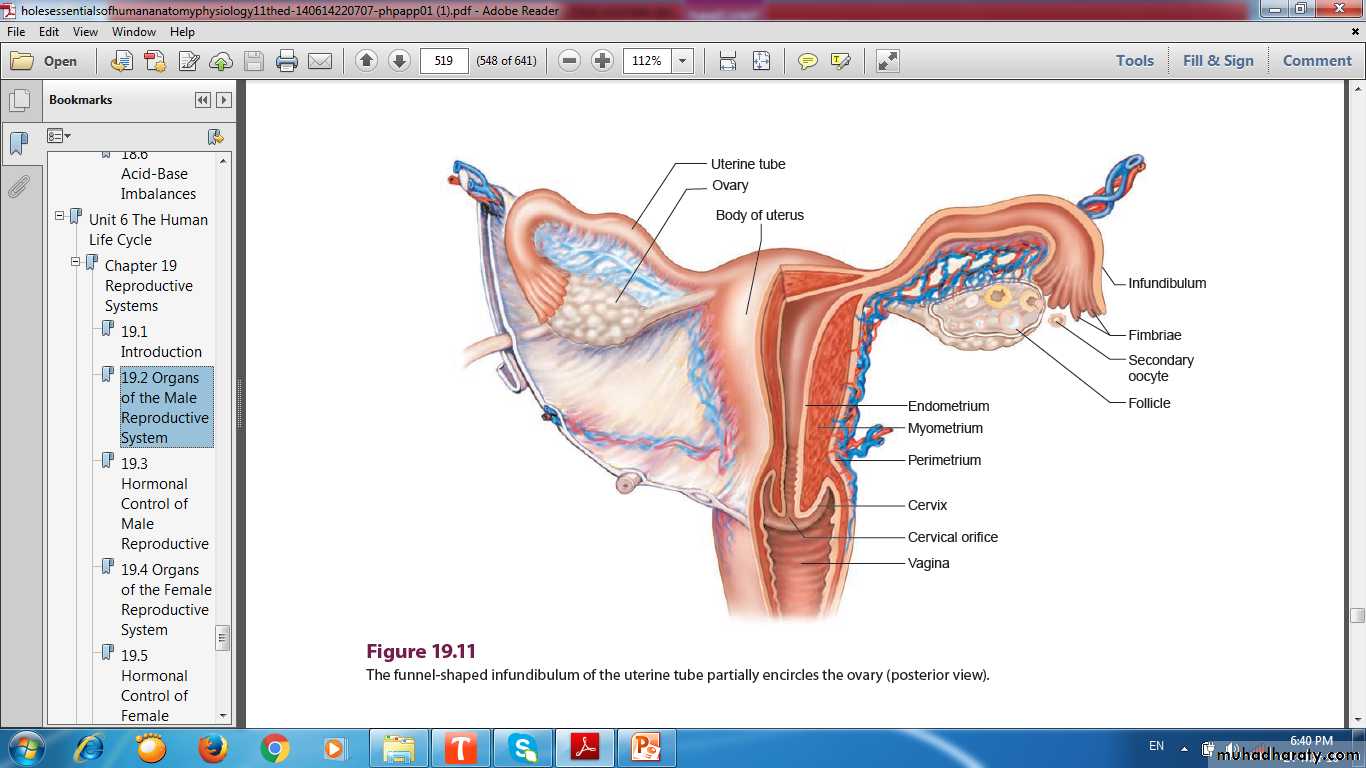The image size is (1366, 768).
Task: Open the Window menu
Action: [x=133, y=32]
